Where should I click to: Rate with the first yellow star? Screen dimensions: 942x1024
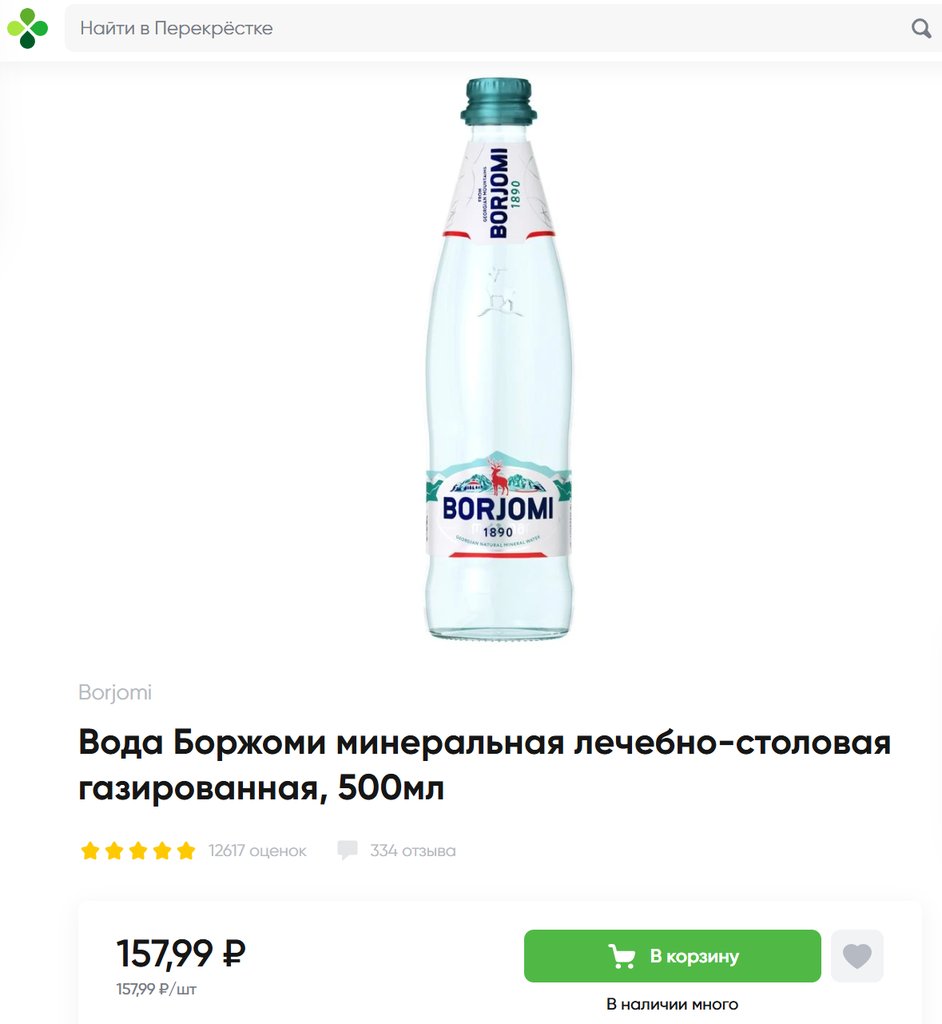click(90, 850)
